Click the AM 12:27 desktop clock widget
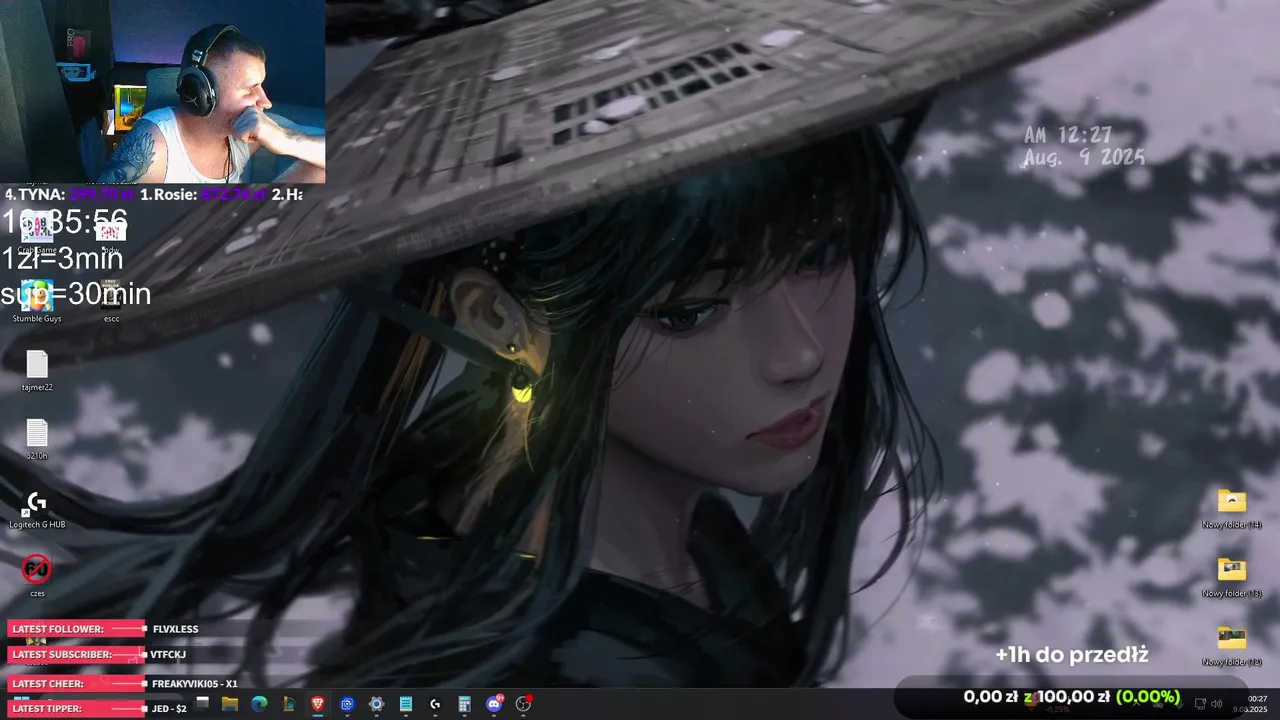This screenshot has width=1280, height=720. 1084,146
